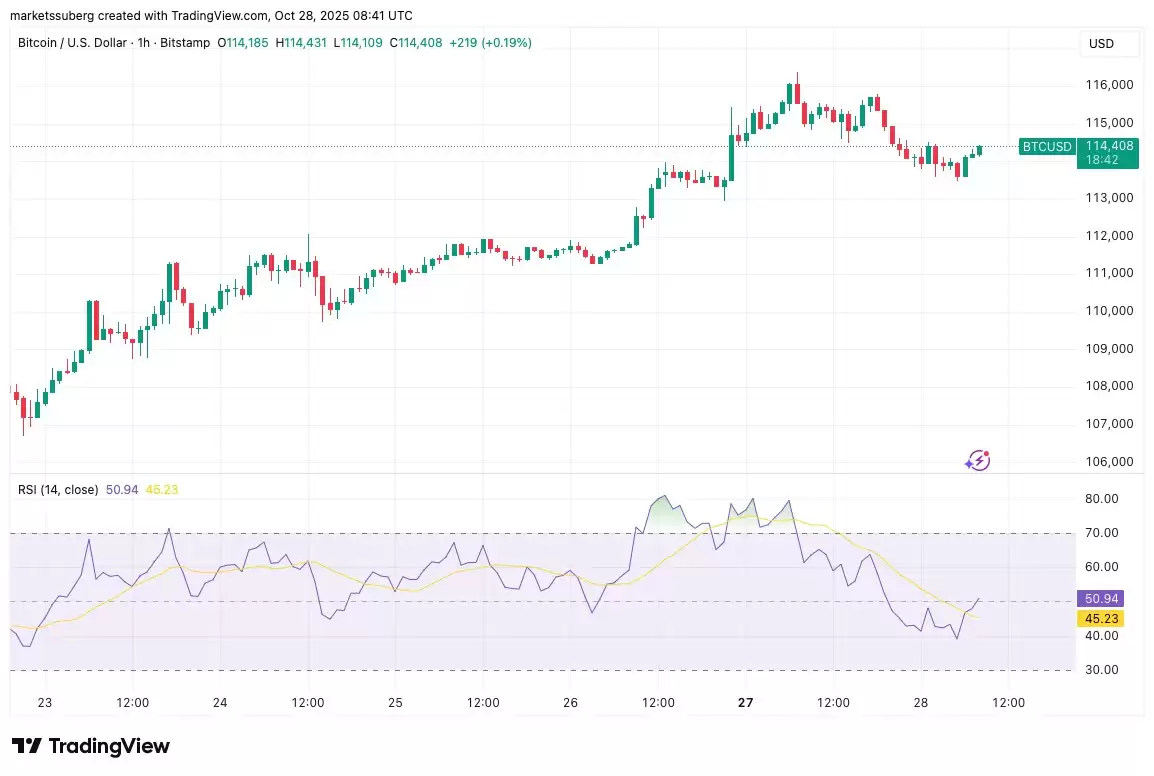Click the AI lightning spark icon on the chart
1154x776 pixels.
[977, 460]
